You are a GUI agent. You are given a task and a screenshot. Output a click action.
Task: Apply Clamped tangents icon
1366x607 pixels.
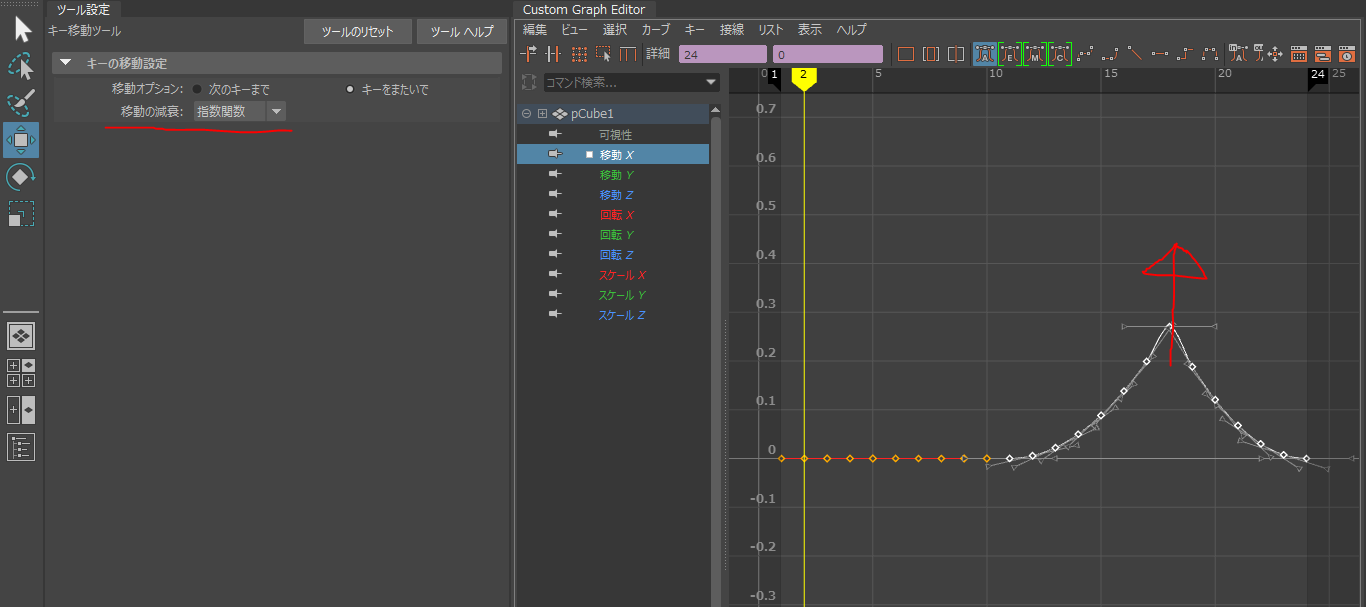[1110, 54]
